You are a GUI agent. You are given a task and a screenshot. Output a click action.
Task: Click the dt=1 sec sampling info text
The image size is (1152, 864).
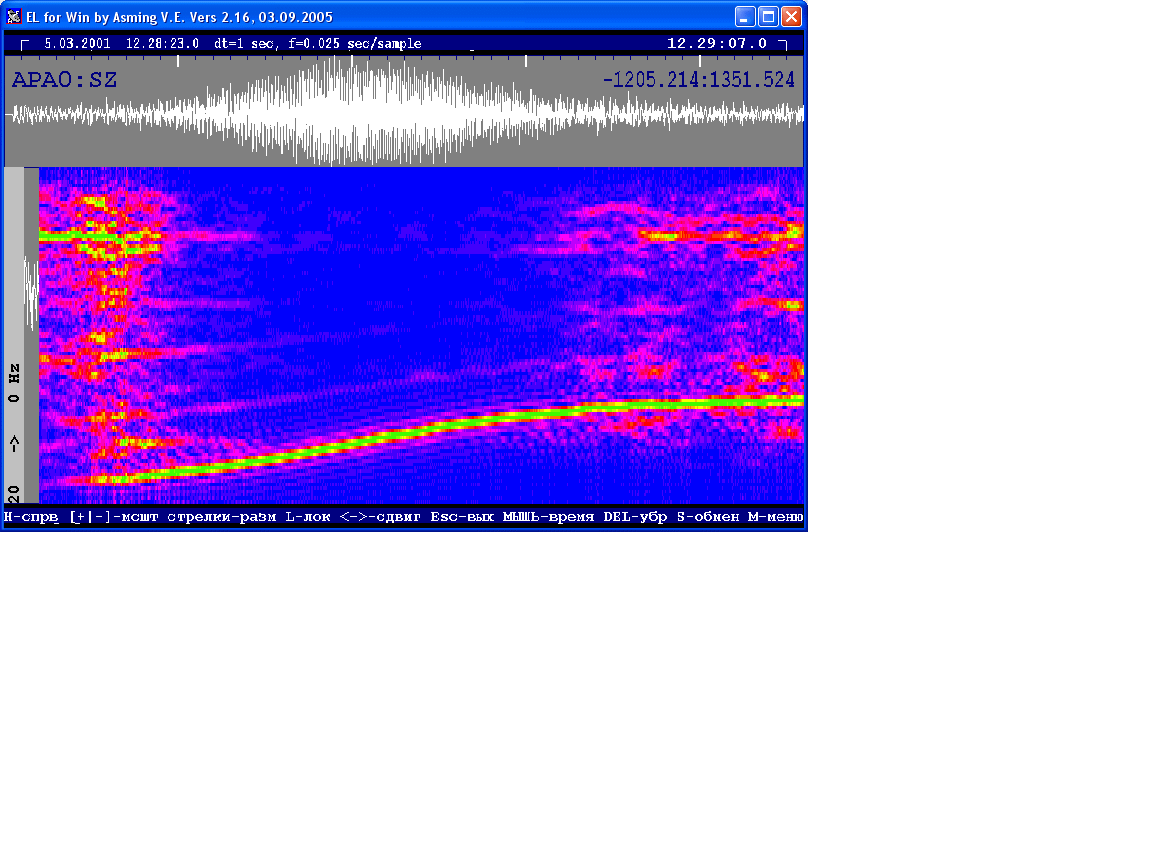[244, 44]
